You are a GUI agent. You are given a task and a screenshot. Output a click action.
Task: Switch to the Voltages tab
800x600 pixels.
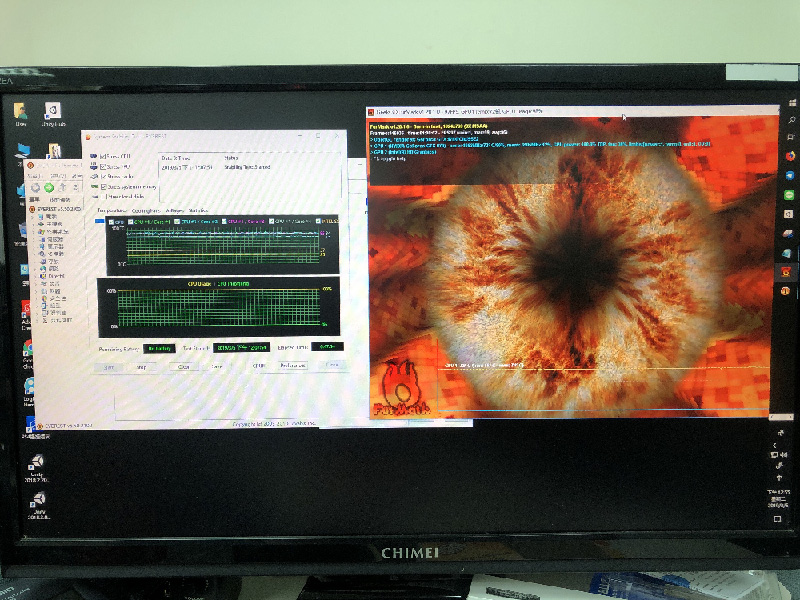(174, 210)
